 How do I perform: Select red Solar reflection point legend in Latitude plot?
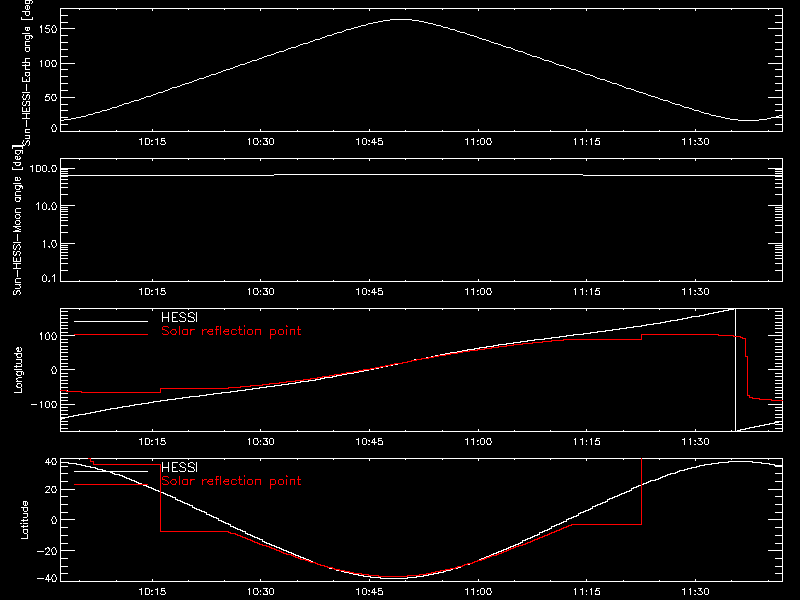[231, 481]
